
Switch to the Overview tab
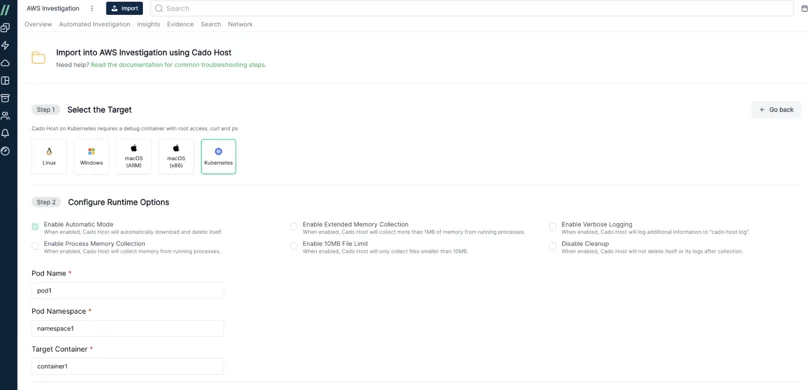[x=38, y=24]
